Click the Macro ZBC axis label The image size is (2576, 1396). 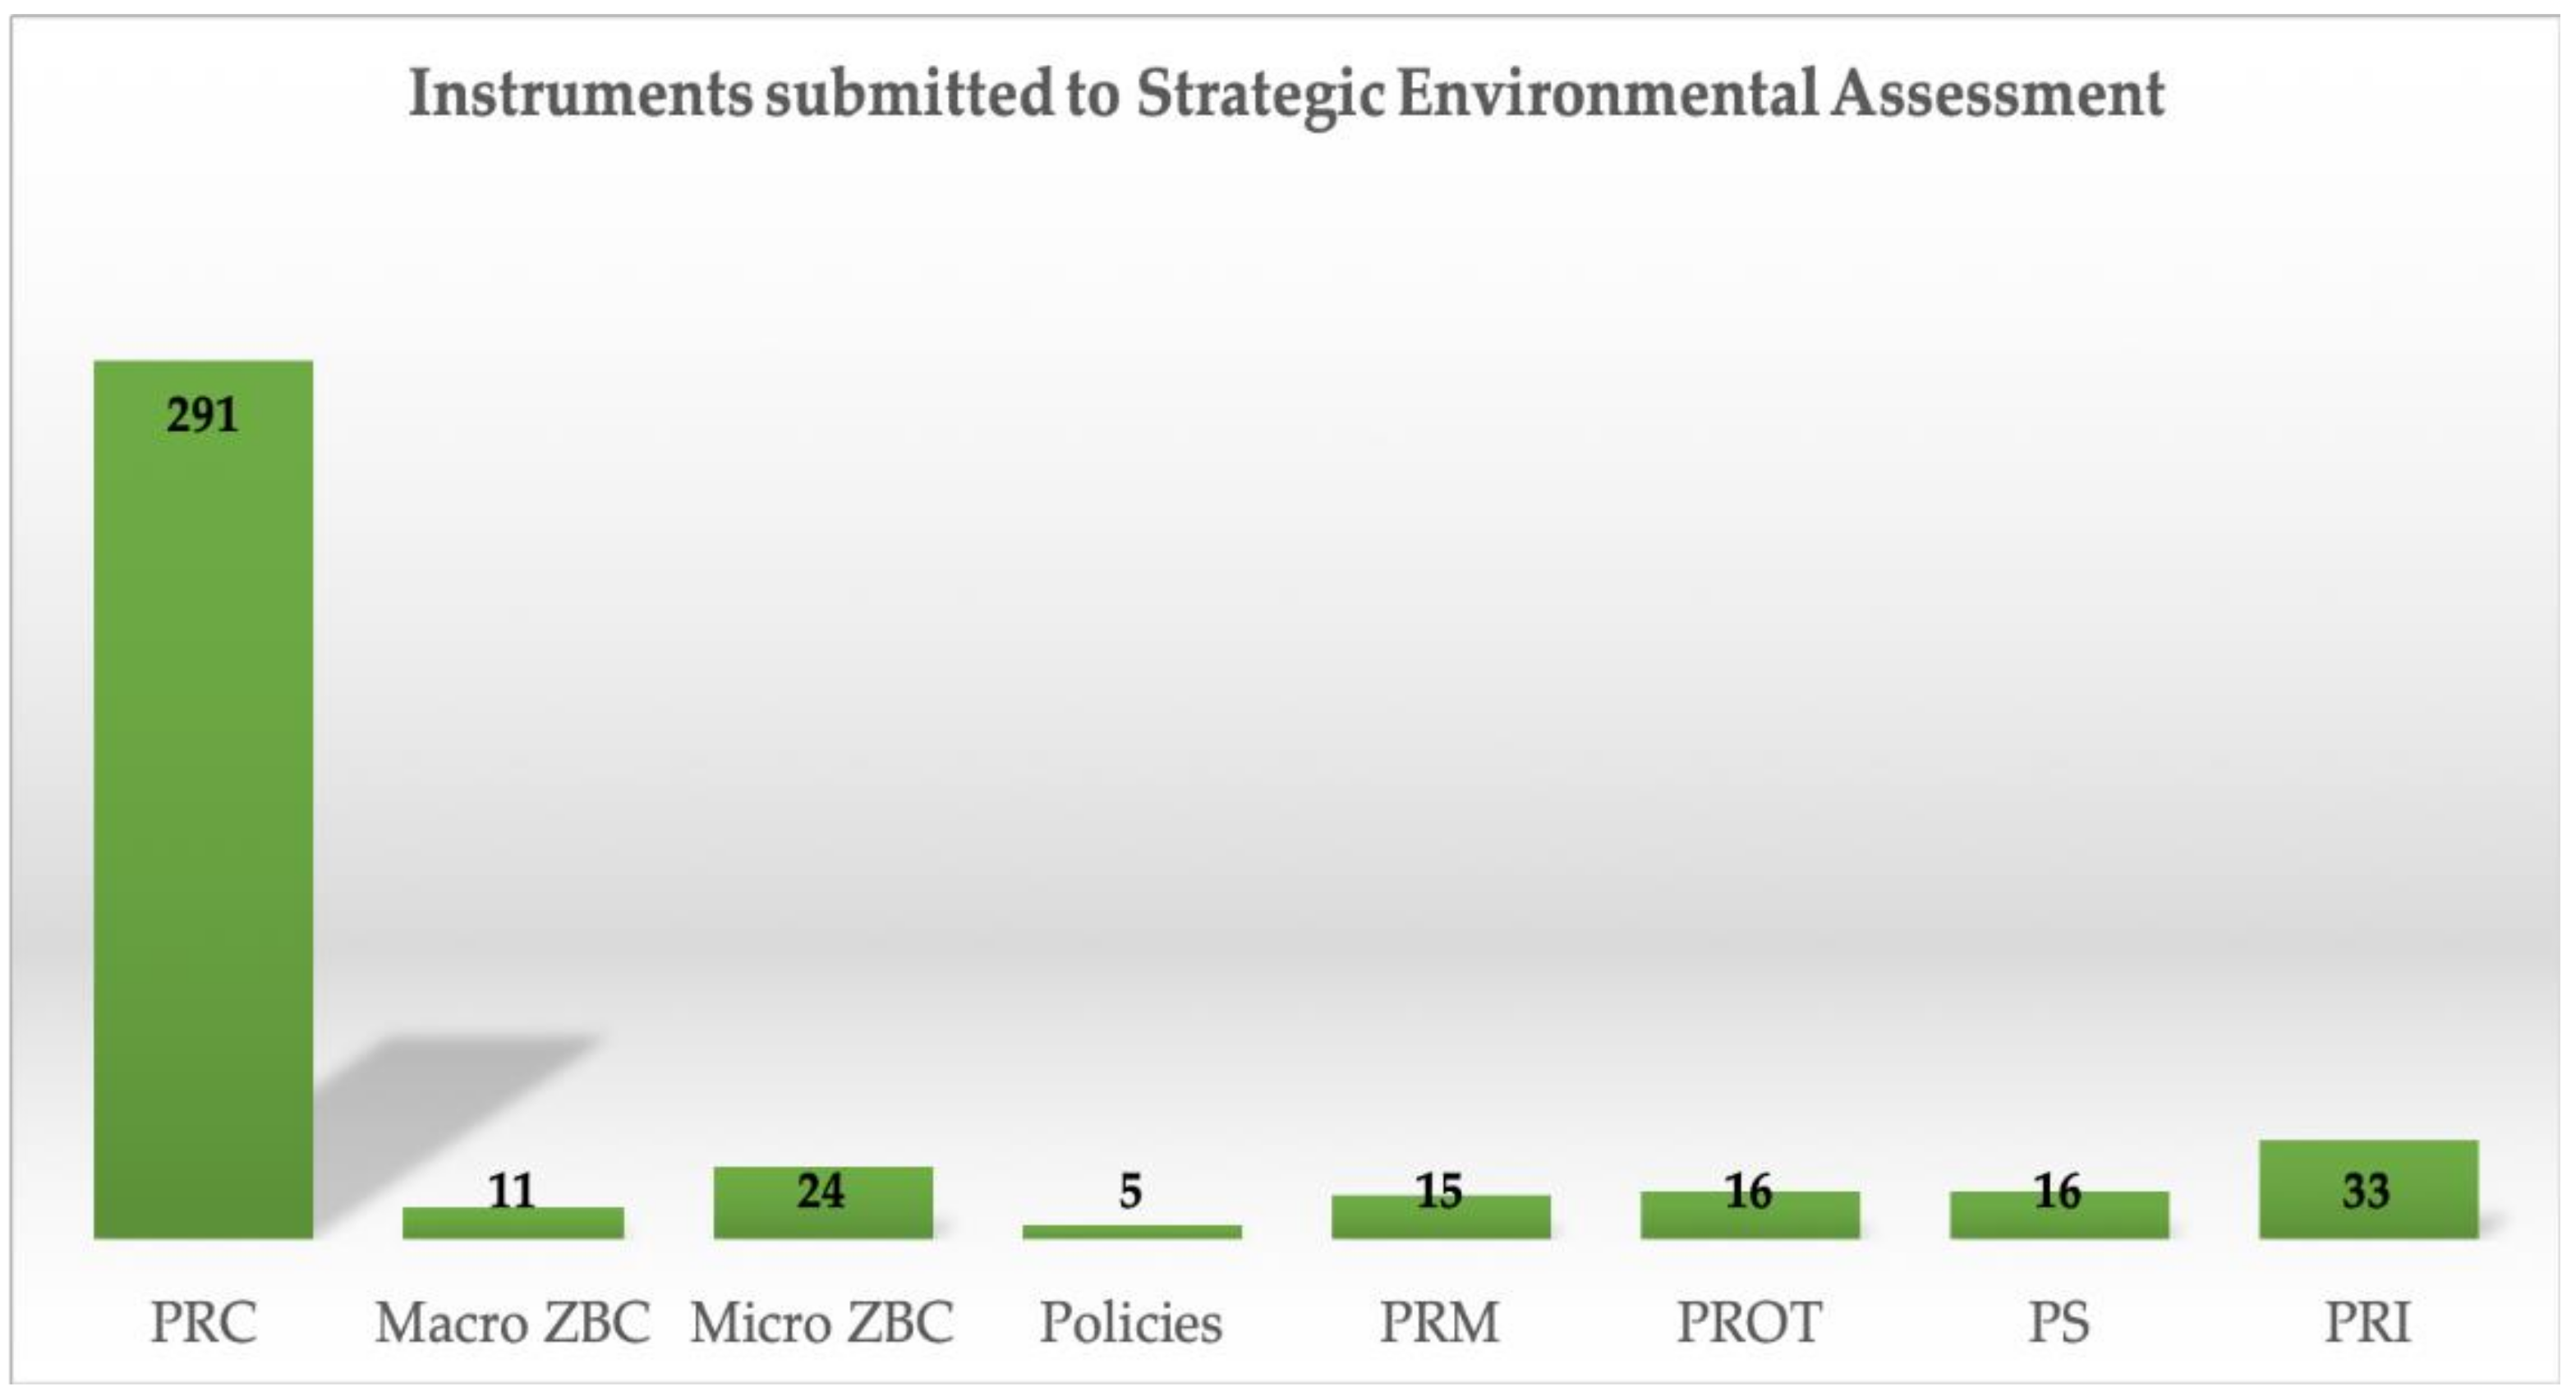513,1322
